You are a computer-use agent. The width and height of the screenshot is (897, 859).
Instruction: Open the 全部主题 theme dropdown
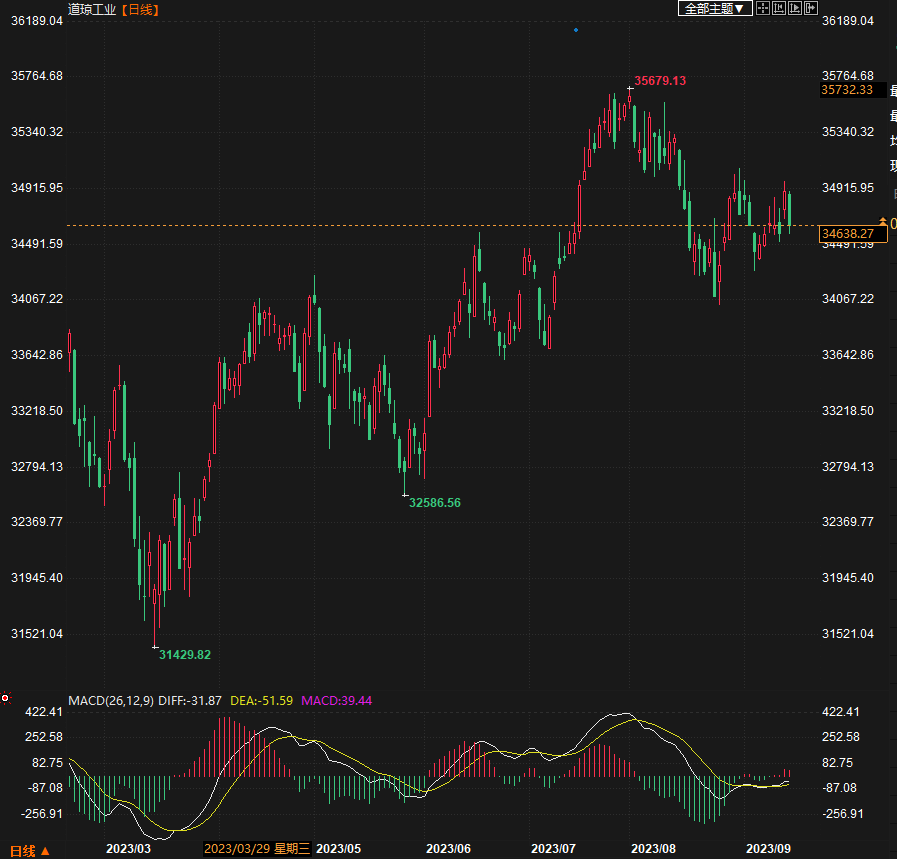(714, 8)
